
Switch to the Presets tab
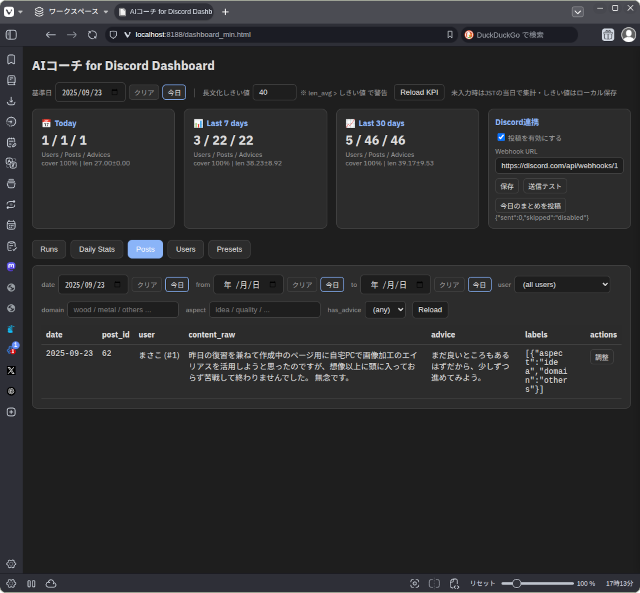[x=229, y=249]
